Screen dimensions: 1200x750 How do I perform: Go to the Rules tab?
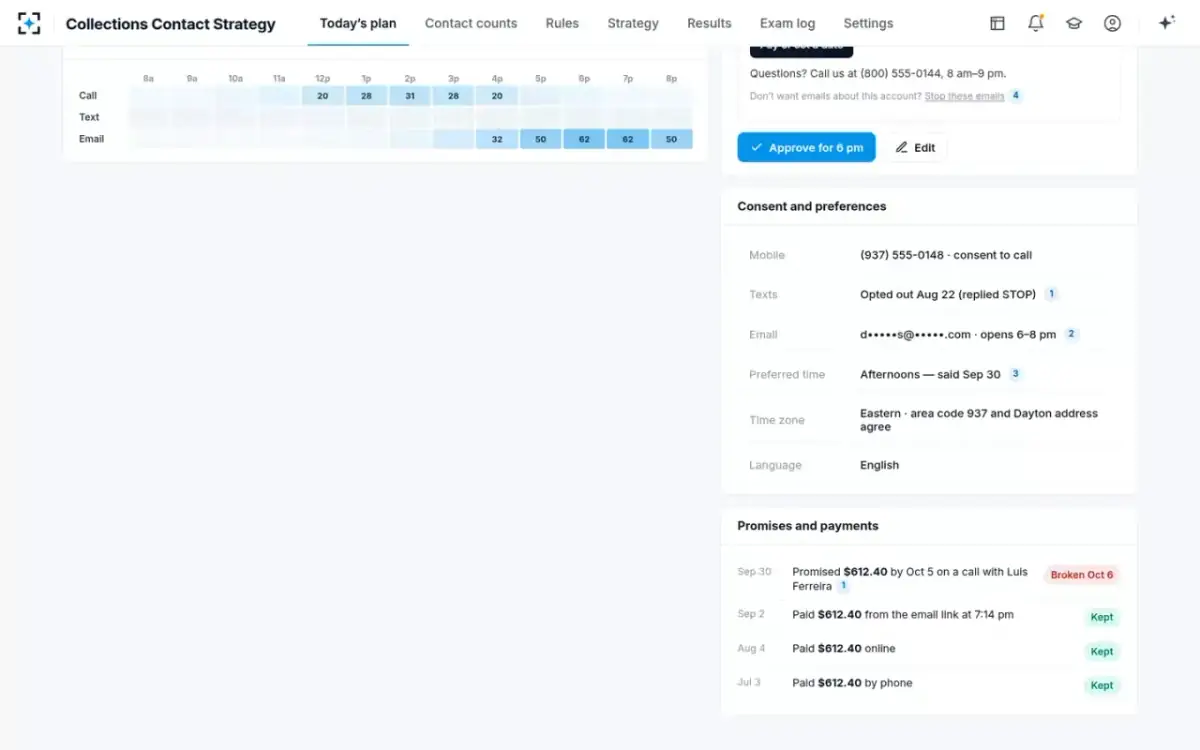(562, 23)
